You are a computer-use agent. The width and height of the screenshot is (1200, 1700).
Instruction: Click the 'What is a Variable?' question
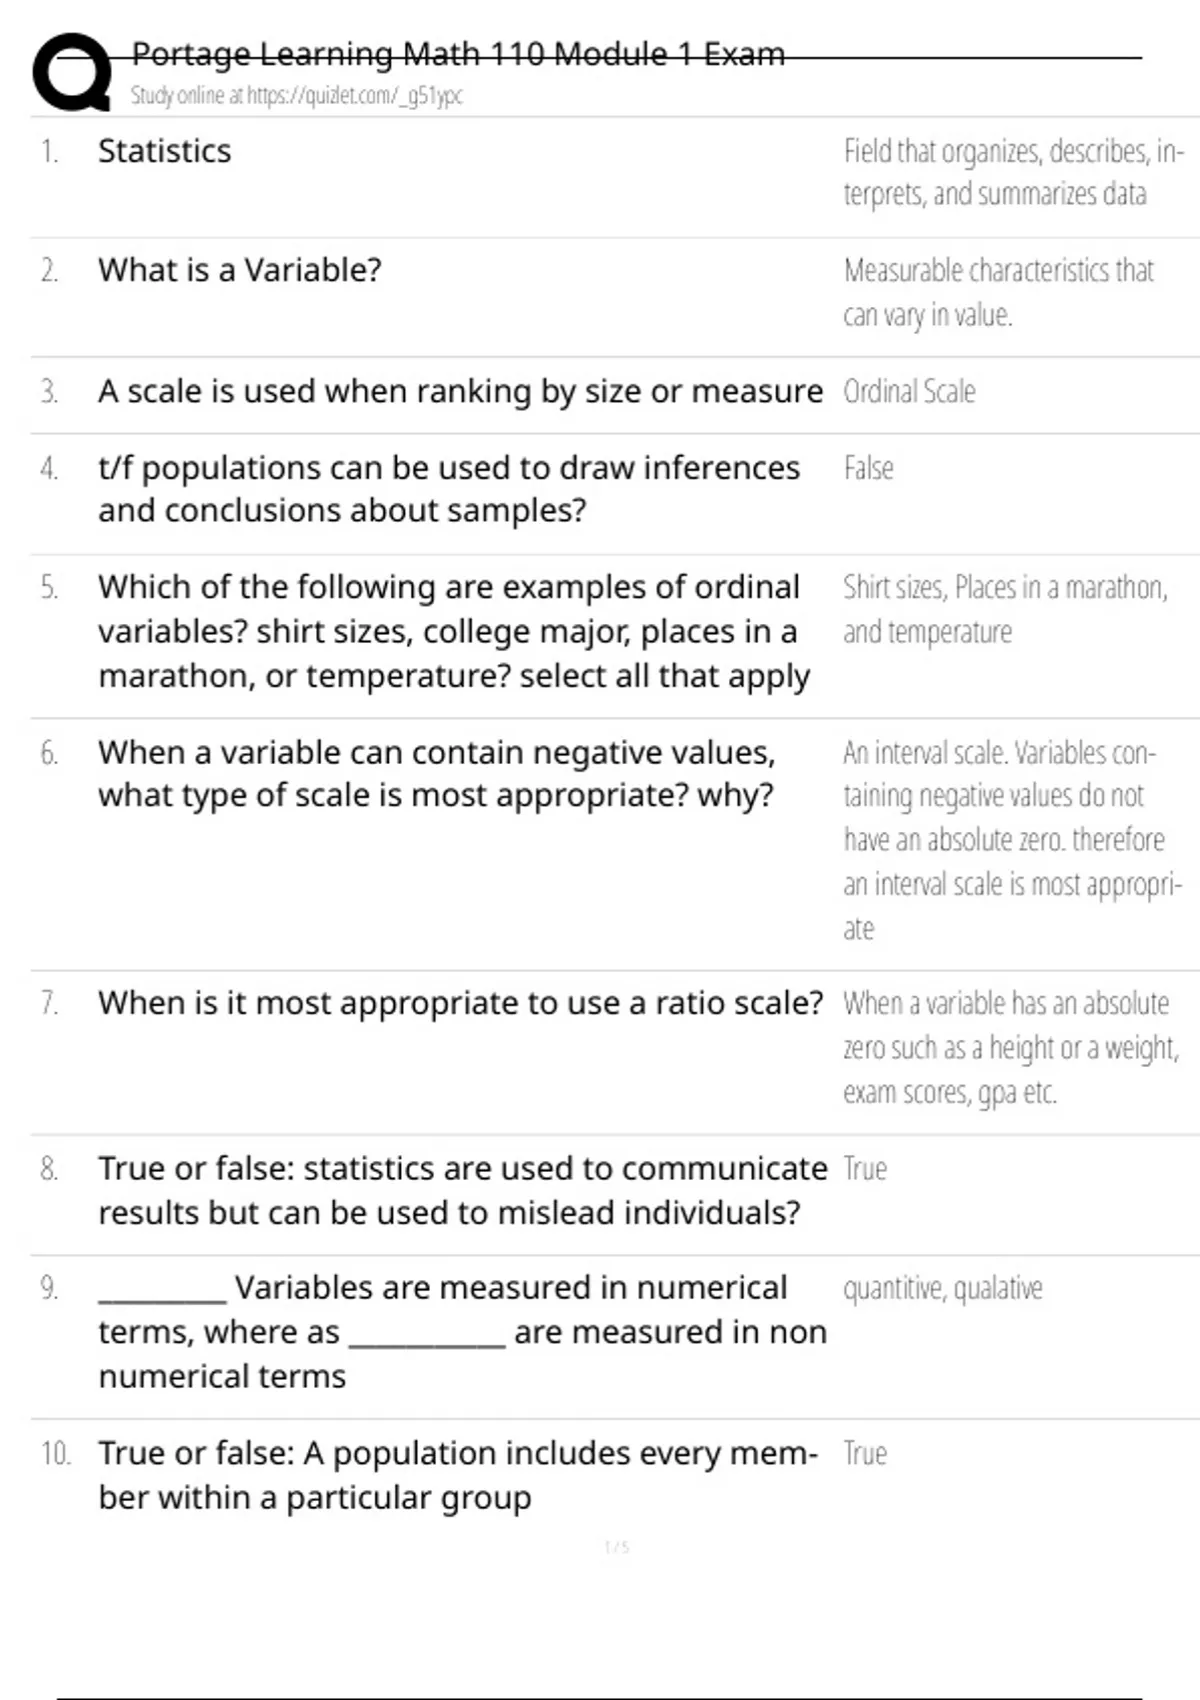[x=240, y=270]
